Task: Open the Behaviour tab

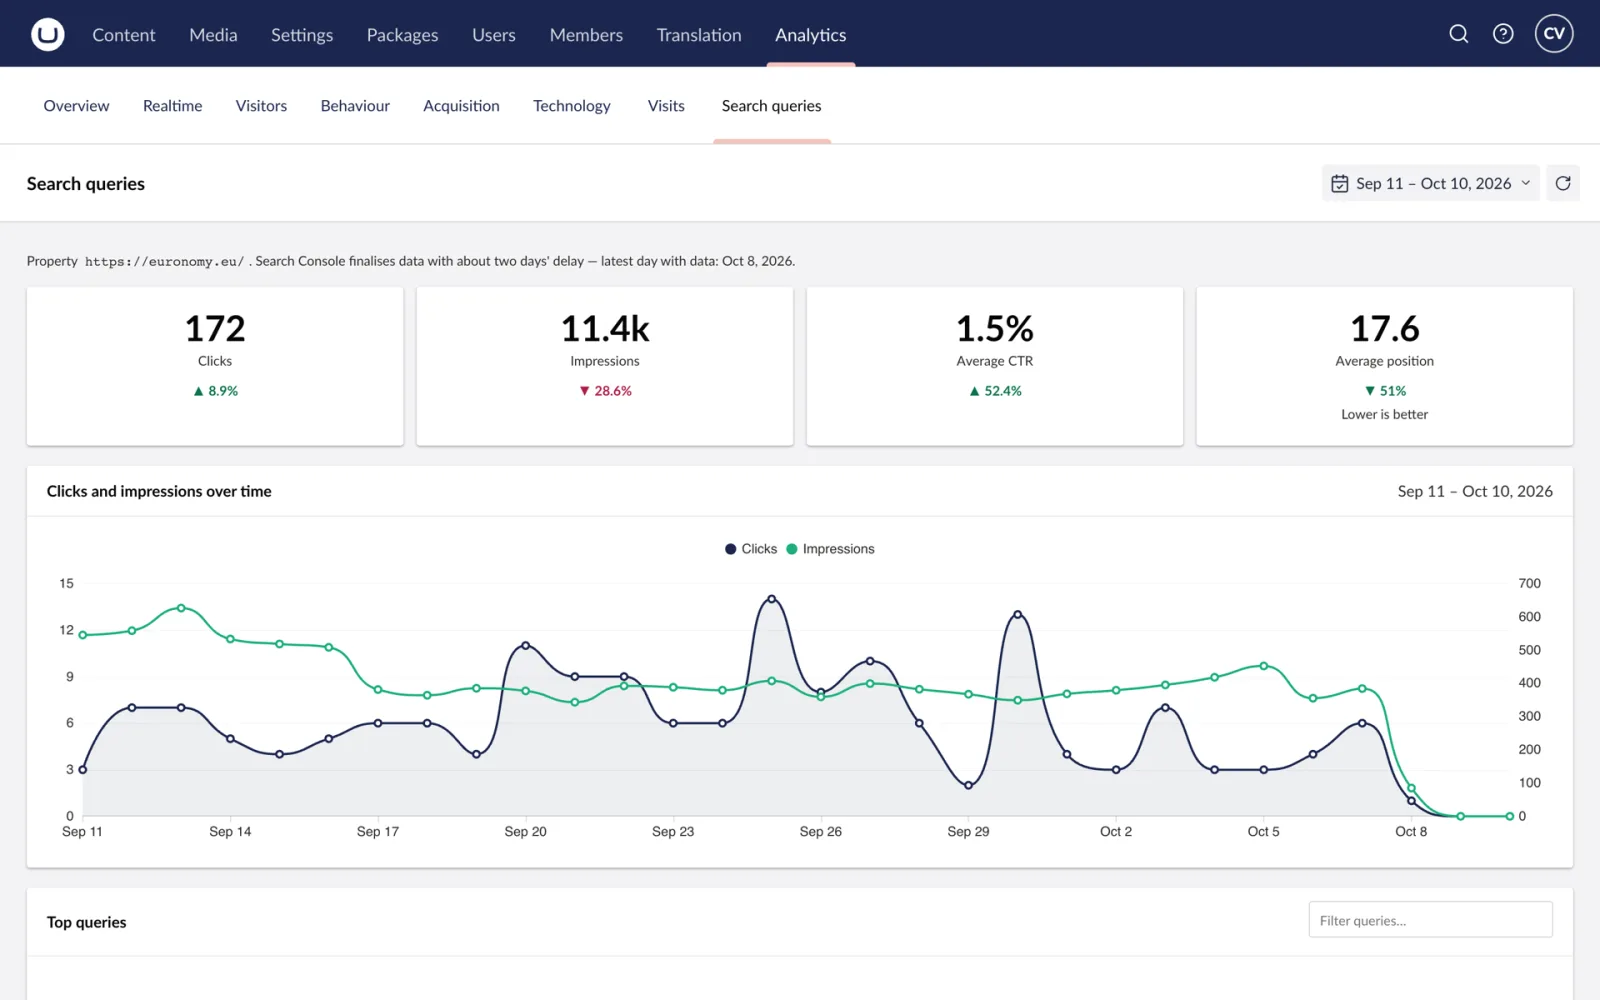Action: click(355, 106)
